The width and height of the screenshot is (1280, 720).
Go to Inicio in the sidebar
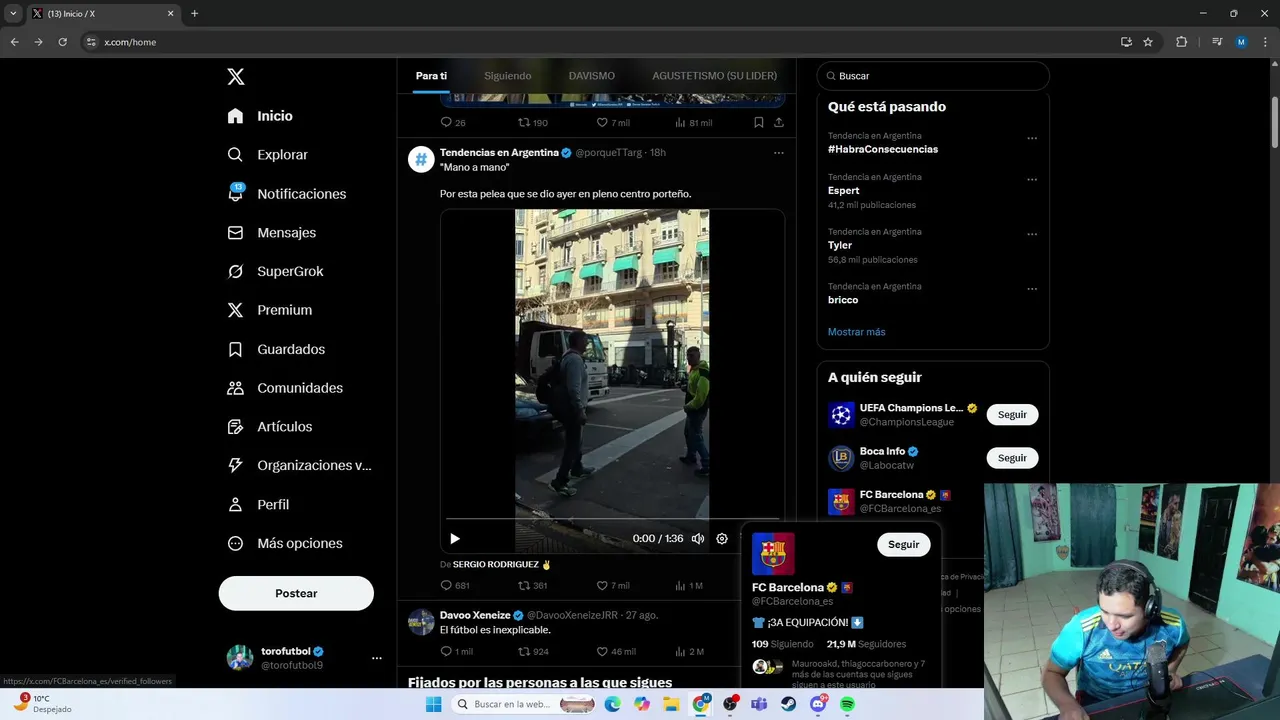coord(260,116)
